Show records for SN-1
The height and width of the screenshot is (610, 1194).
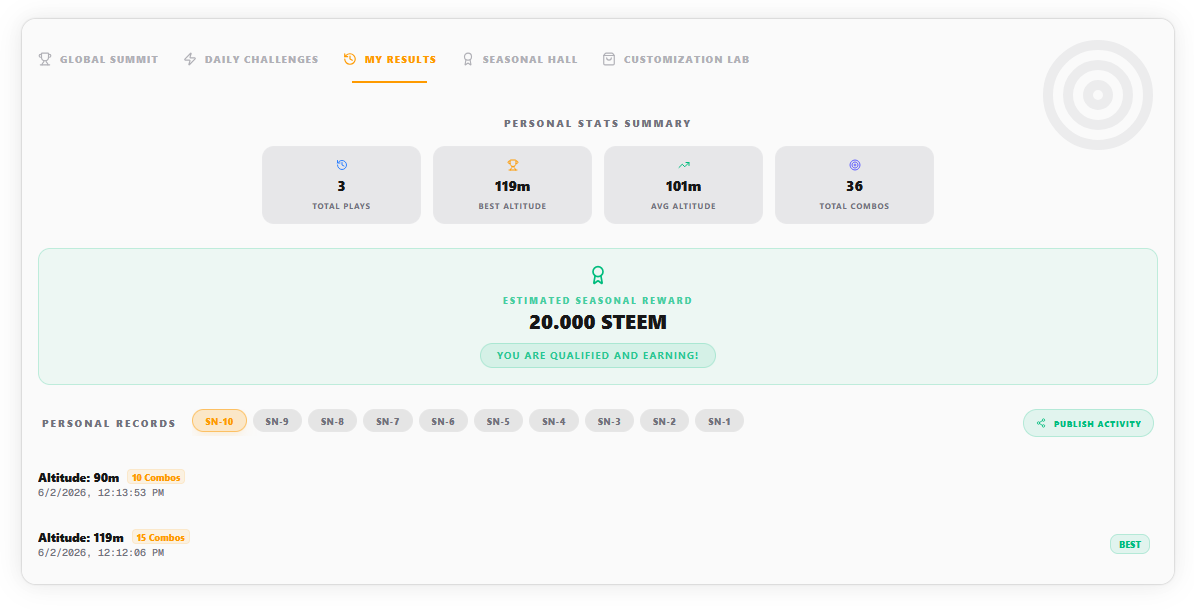click(x=720, y=421)
